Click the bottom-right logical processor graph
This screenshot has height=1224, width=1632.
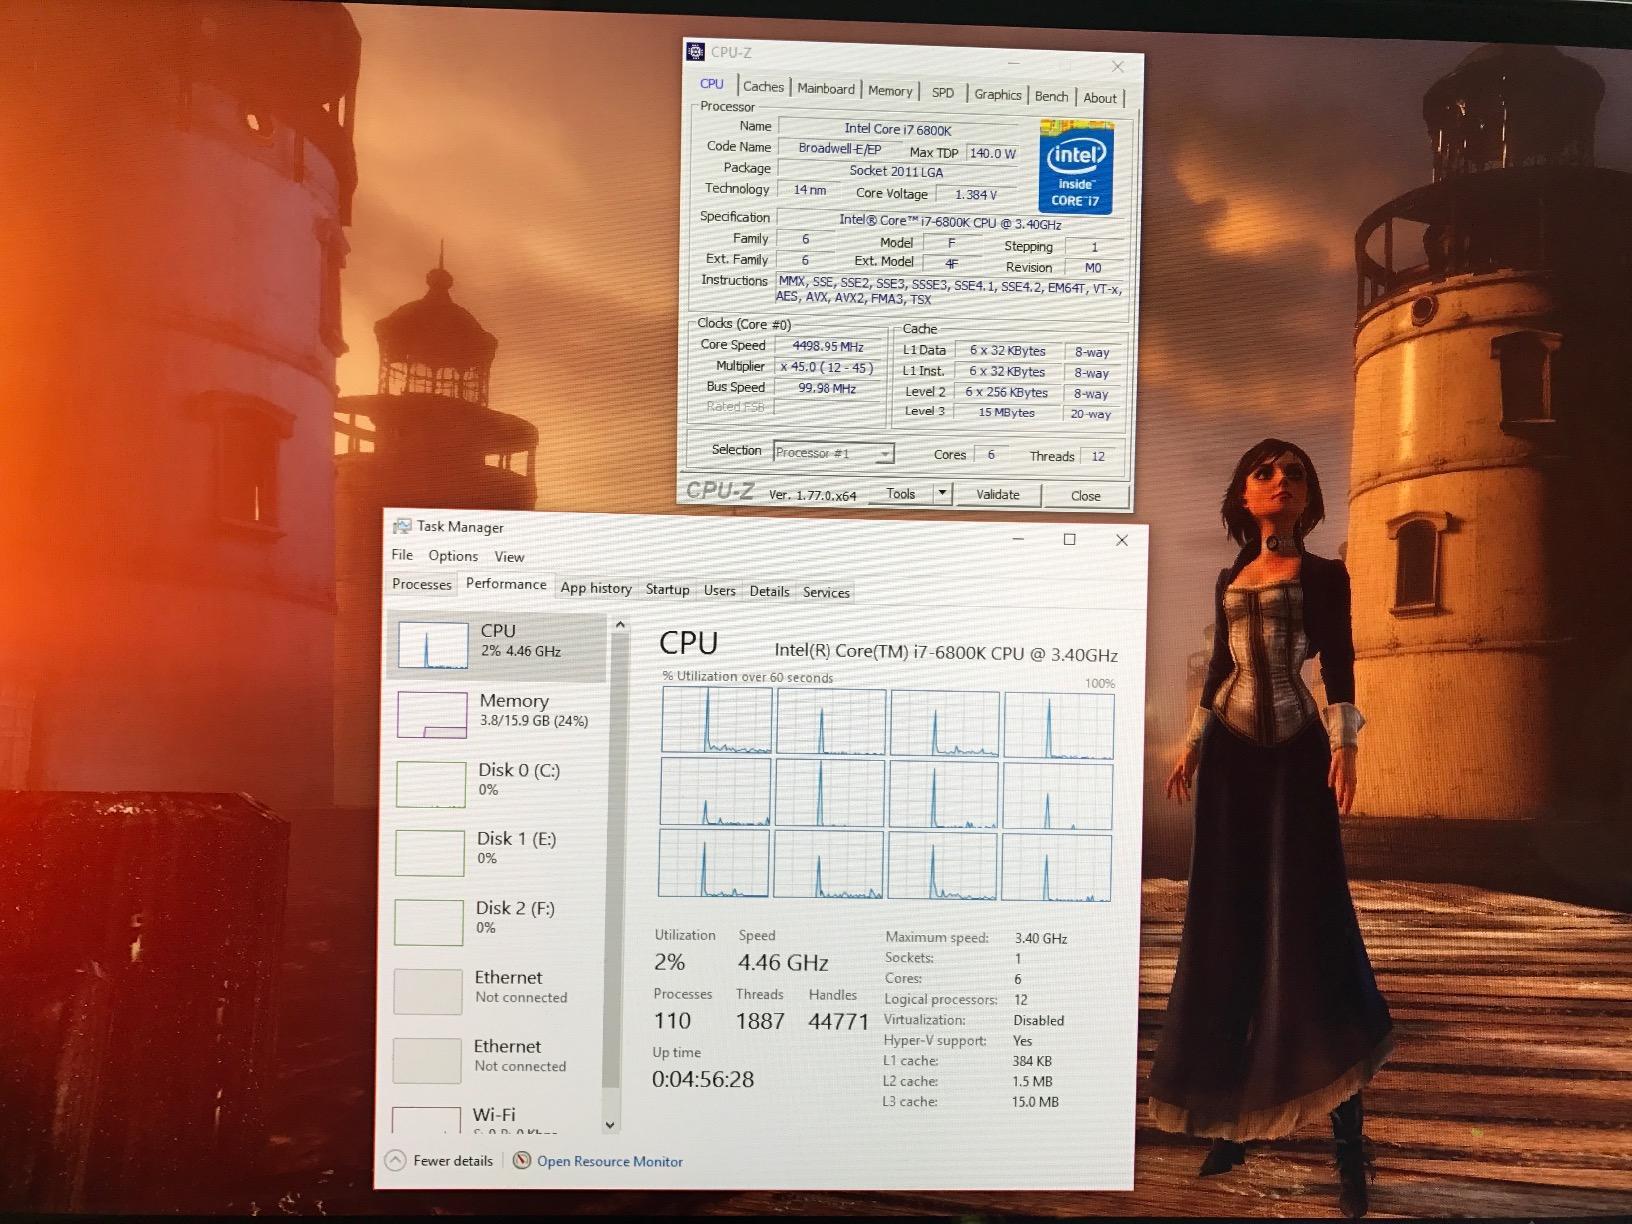(x=1056, y=867)
